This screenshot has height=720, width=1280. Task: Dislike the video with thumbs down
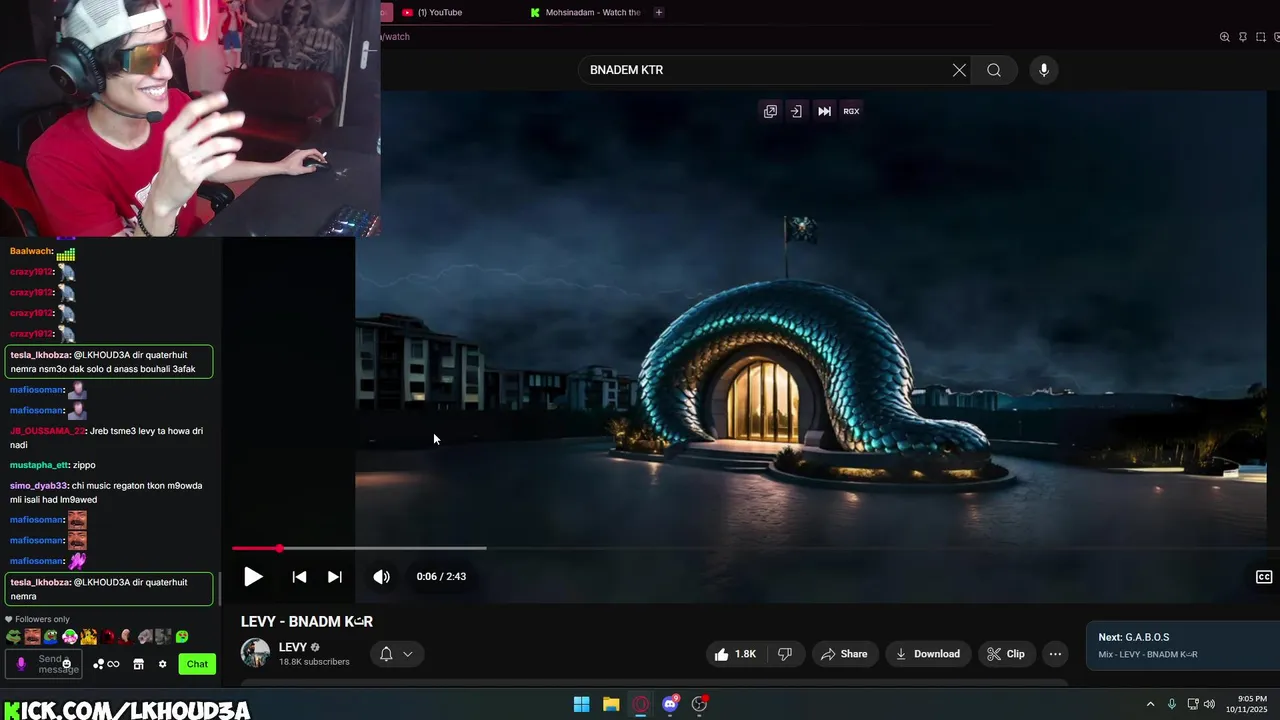coord(785,654)
